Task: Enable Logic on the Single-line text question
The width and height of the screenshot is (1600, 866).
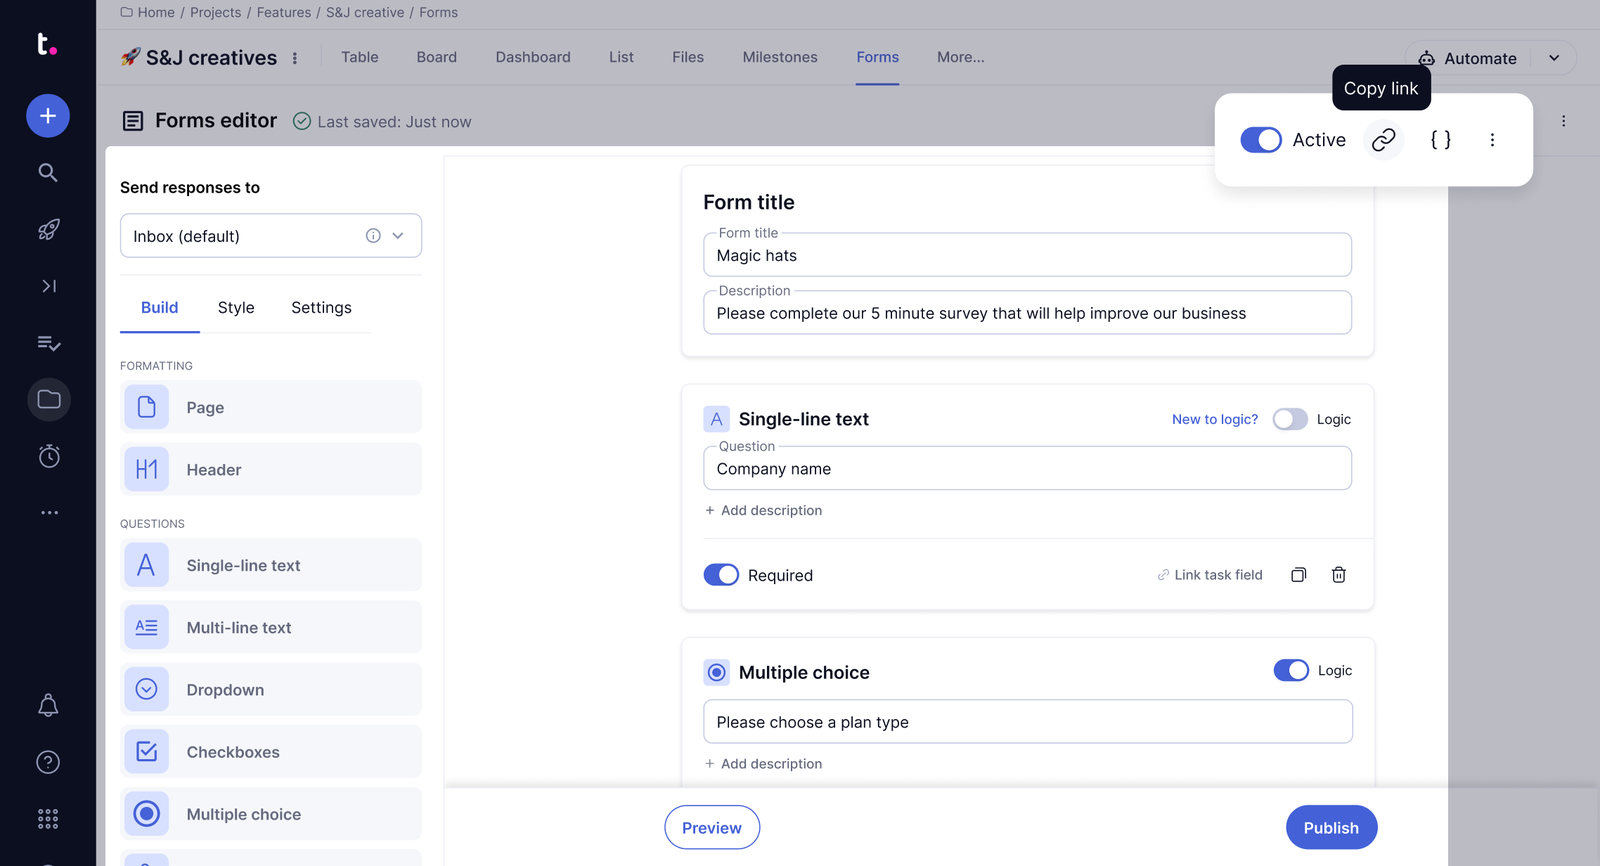Action: click(1290, 419)
